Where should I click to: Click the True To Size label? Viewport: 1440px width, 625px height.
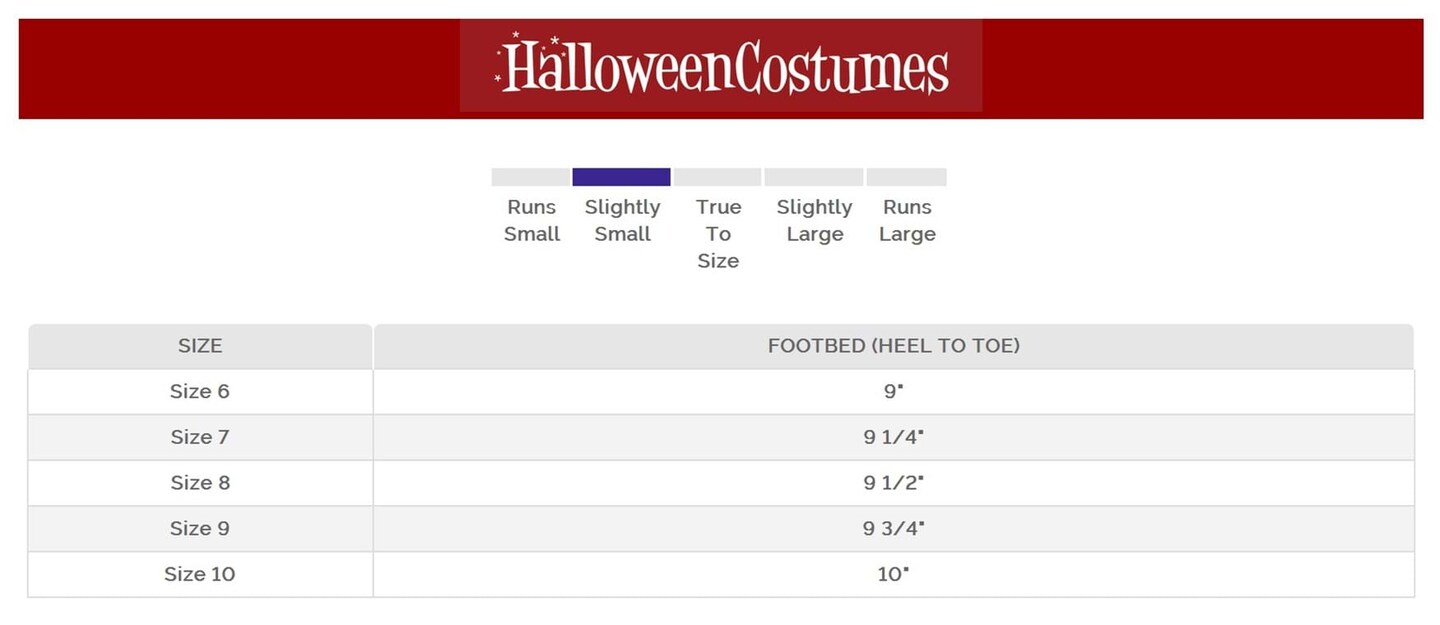pyautogui.click(x=718, y=233)
